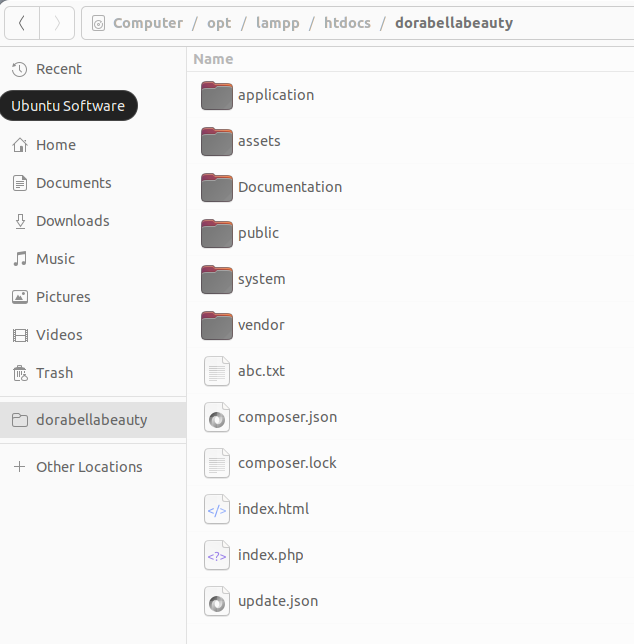Select the dorabellabeauty bookmark in the sidebar
Screen dimensions: 634x644
pyautogui.click(x=91, y=420)
